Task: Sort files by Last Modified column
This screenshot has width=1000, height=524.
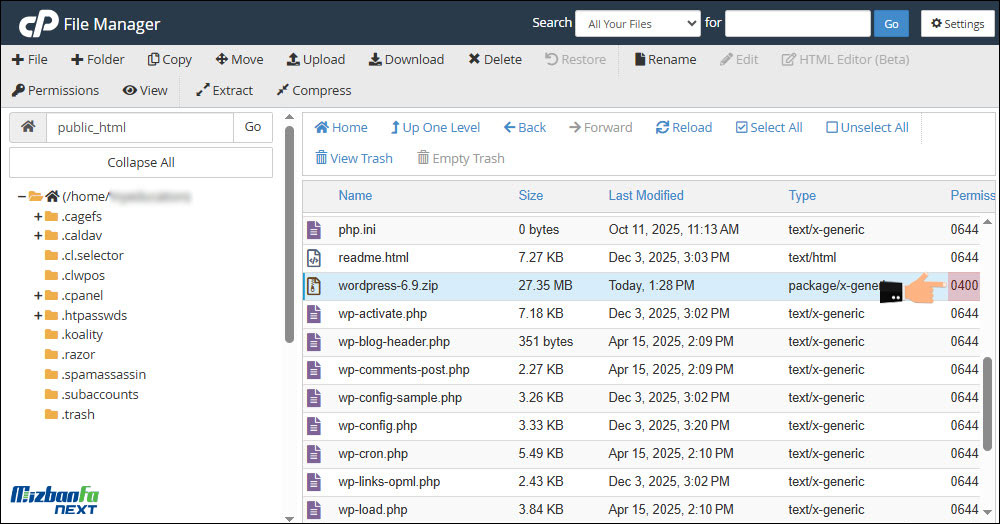Action: point(646,195)
